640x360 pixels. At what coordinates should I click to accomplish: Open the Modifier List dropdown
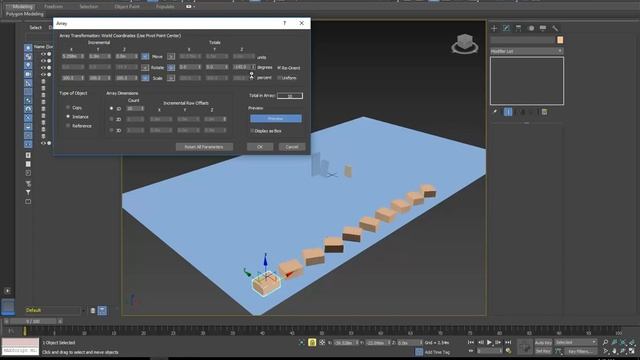pos(527,51)
